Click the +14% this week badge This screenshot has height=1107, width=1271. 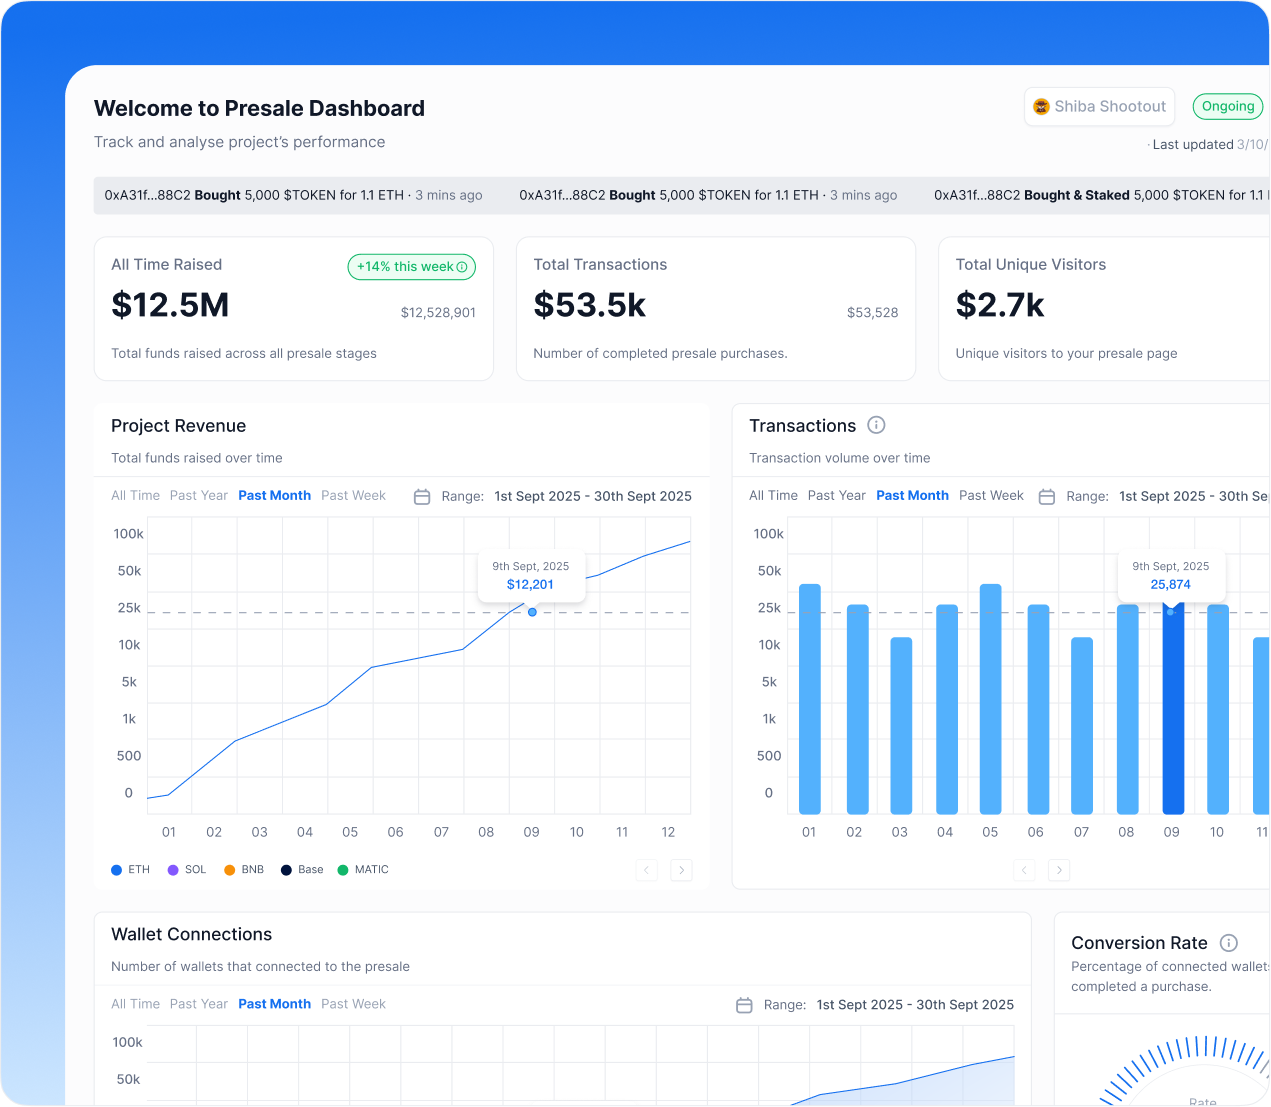click(x=412, y=267)
